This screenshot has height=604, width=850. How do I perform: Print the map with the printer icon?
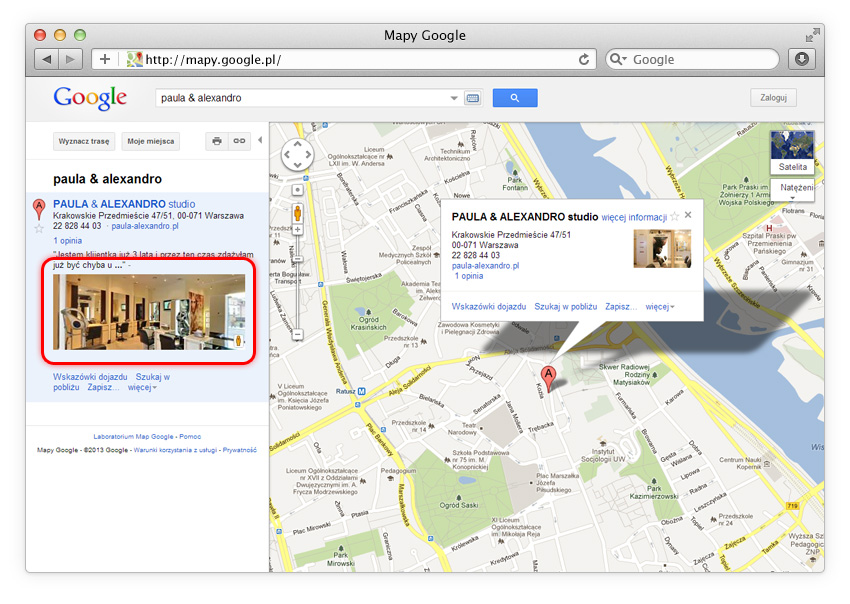[217, 141]
